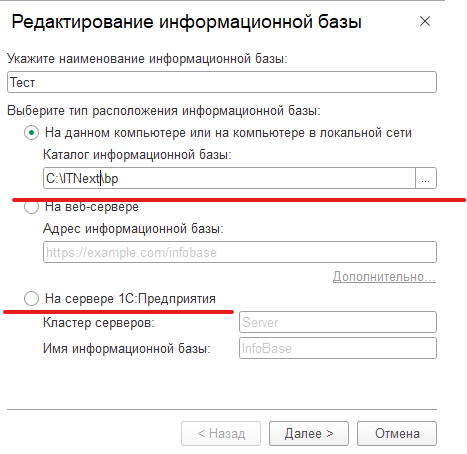
Task: Click the infobase name field containing 'Тест'
Action: [222, 82]
